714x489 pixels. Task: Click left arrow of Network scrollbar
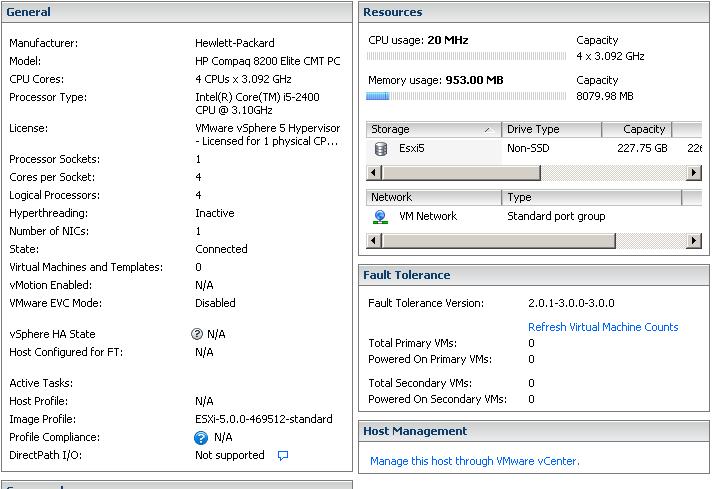pos(374,240)
